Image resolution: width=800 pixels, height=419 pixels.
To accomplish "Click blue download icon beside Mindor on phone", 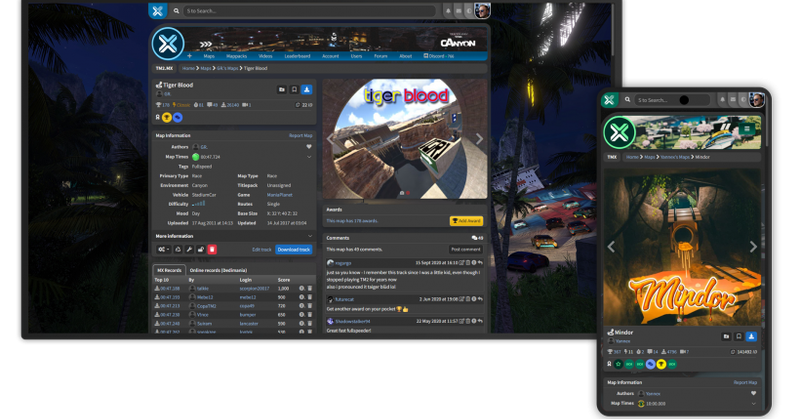I will (x=751, y=336).
